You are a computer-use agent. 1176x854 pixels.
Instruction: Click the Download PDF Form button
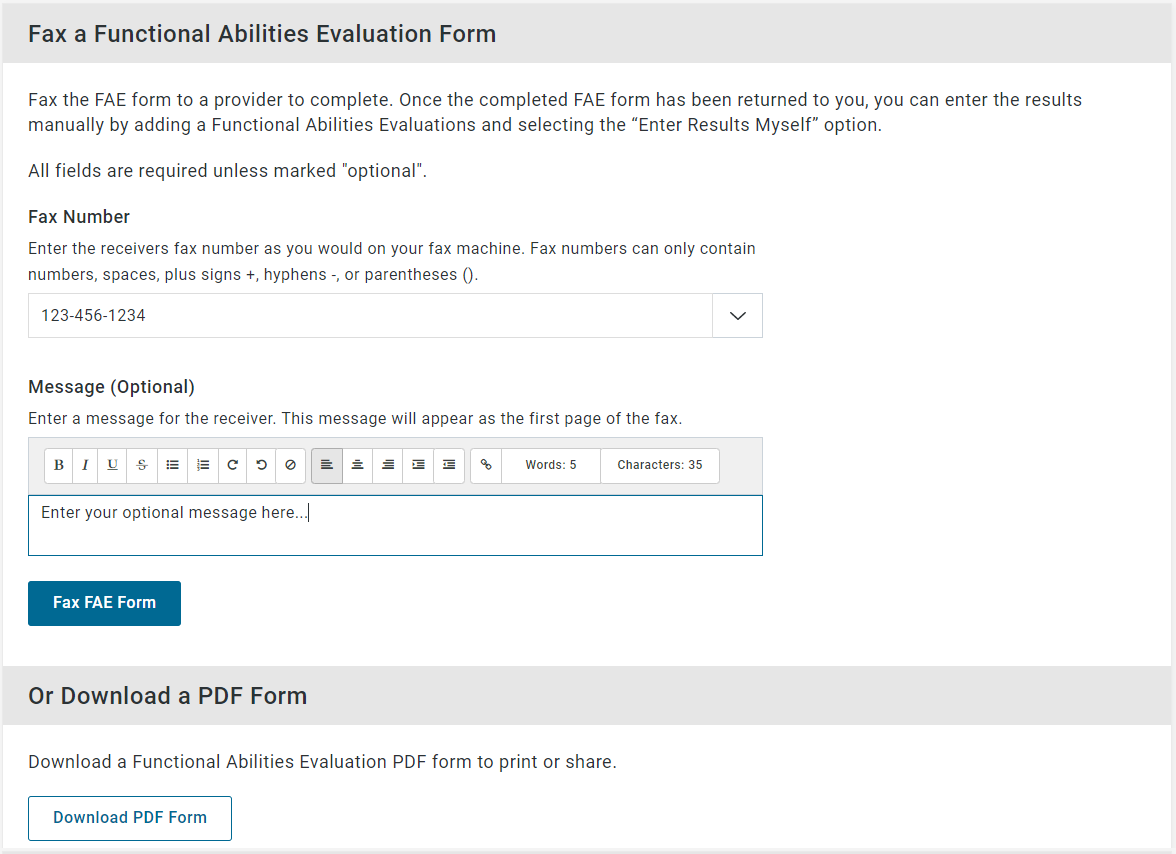pos(130,818)
